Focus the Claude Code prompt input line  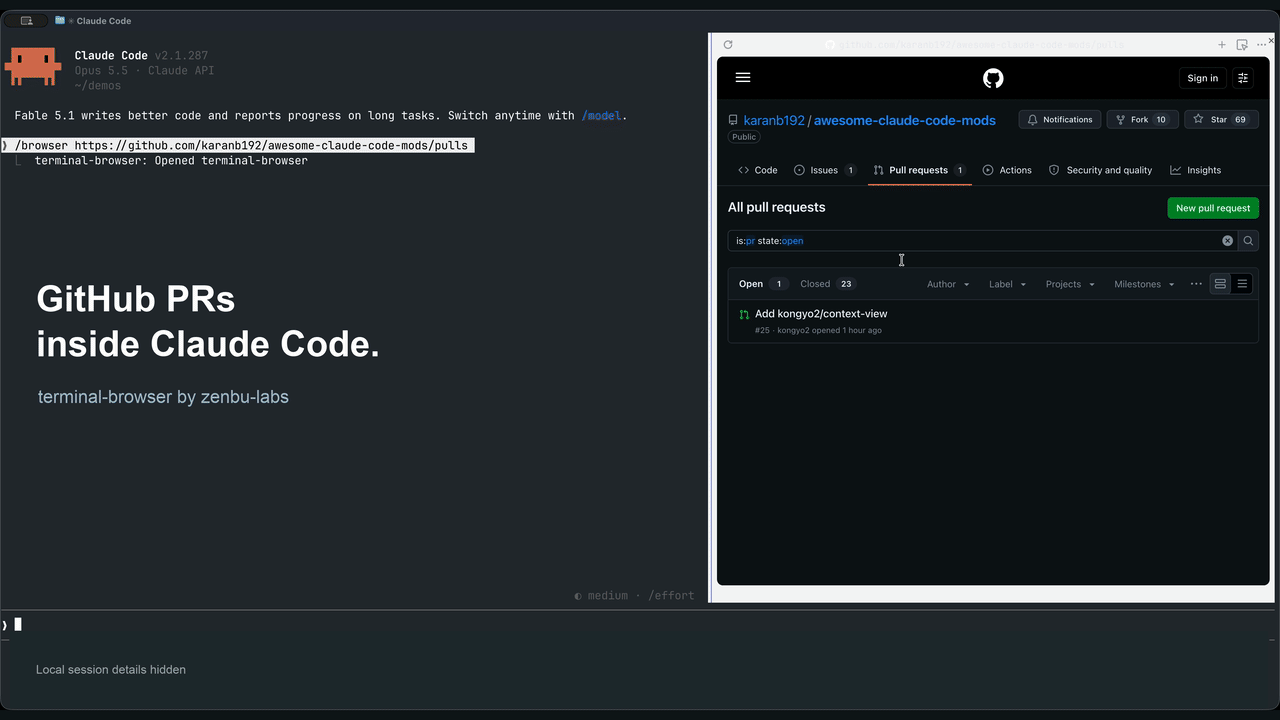point(640,625)
